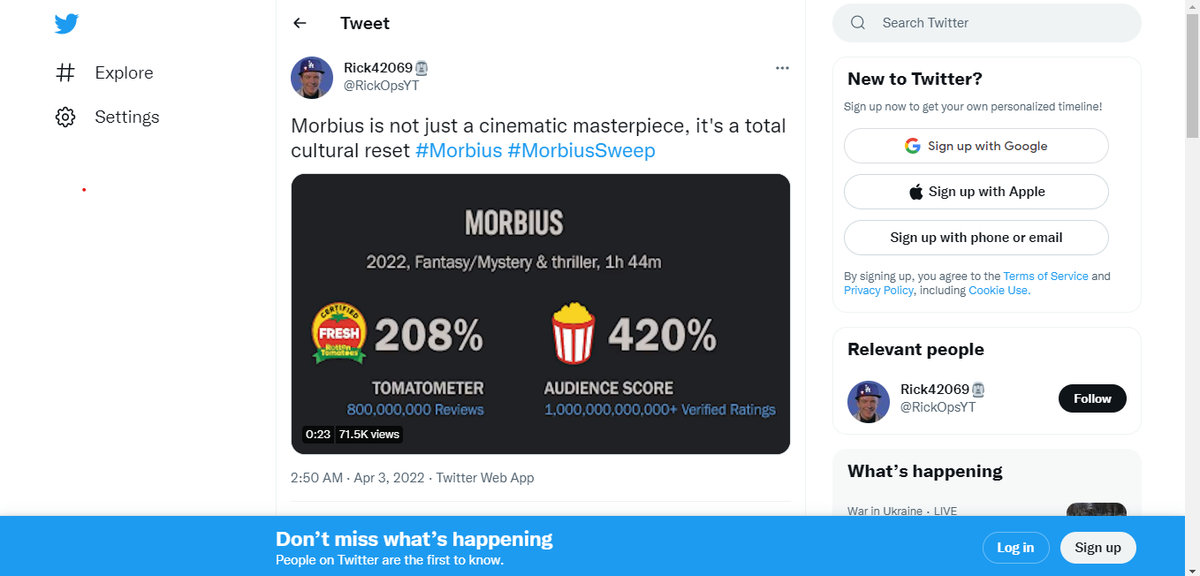
Task: Click Rick42069's avatar in the tweet
Action: pyautogui.click(x=311, y=77)
